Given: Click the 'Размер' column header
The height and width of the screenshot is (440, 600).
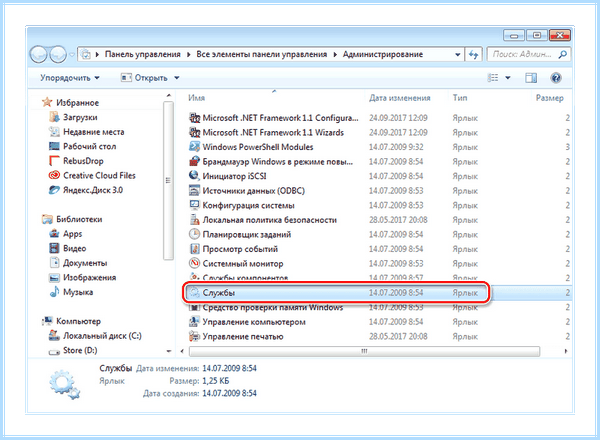Looking at the screenshot, I should [549, 98].
